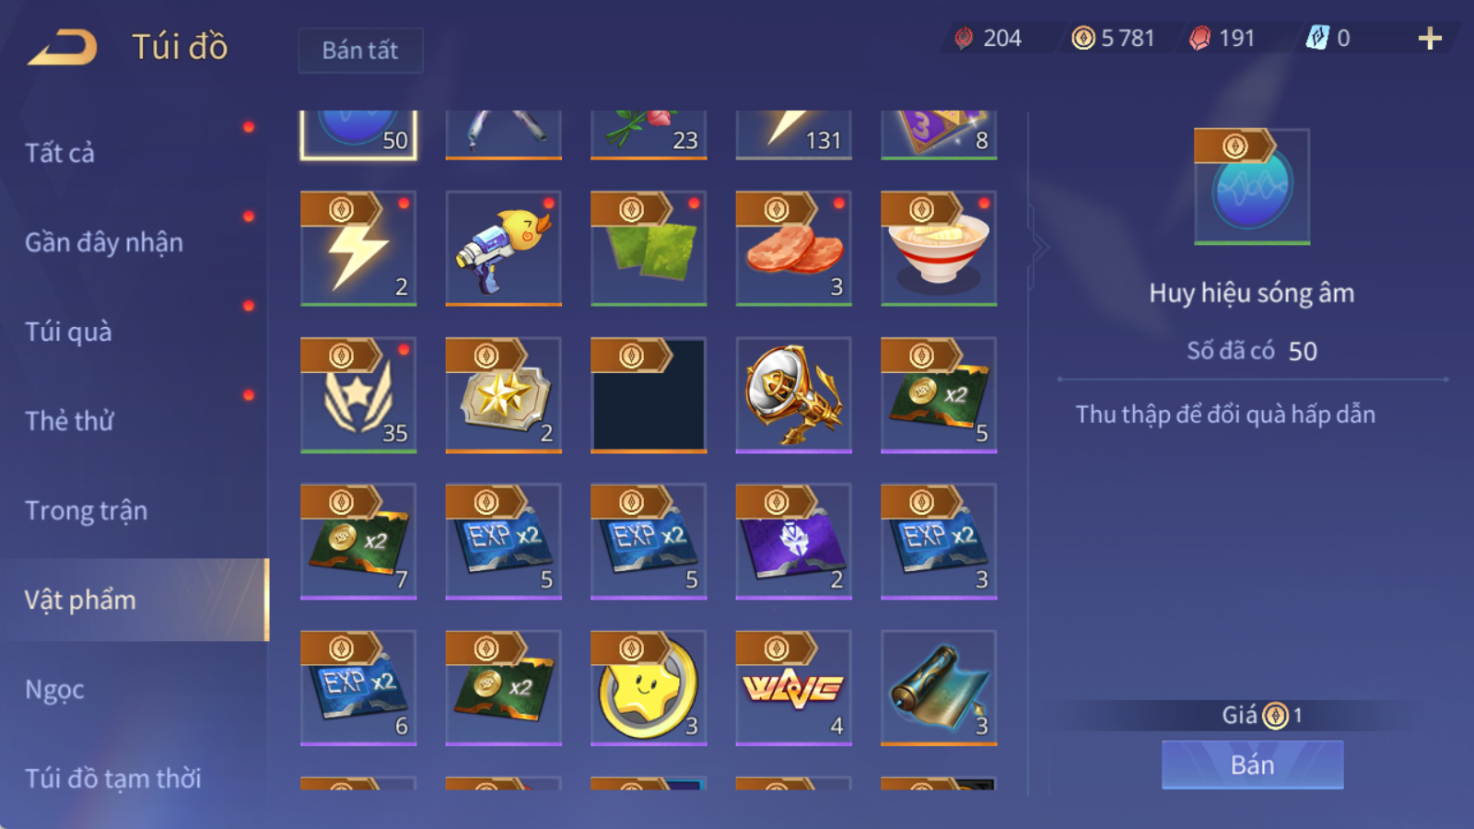Image resolution: width=1474 pixels, height=829 pixels.
Task: Open the Tất cả tab
Action: pos(60,153)
